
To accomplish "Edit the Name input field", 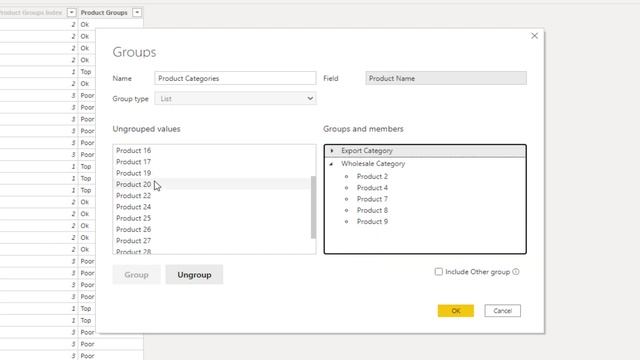I will coord(235,78).
